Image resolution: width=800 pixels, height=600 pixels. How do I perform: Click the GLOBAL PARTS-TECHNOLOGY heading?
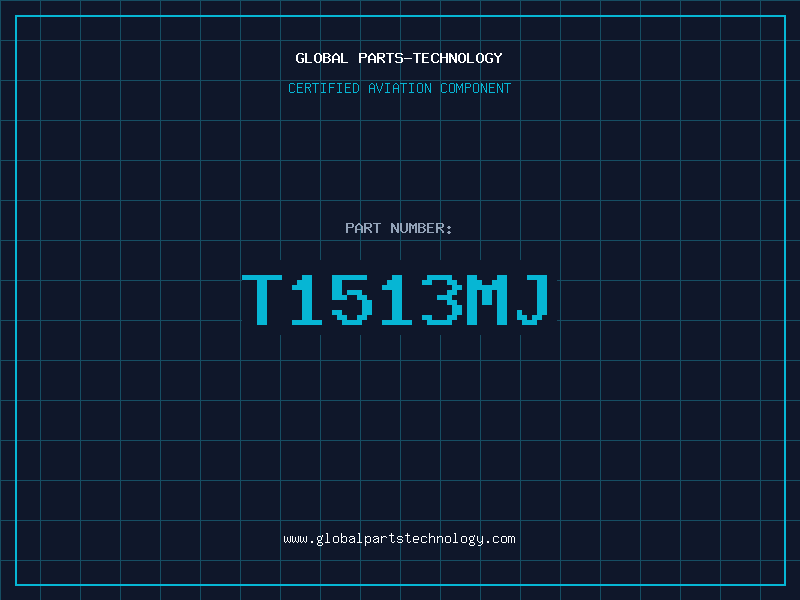pyautogui.click(x=399, y=58)
